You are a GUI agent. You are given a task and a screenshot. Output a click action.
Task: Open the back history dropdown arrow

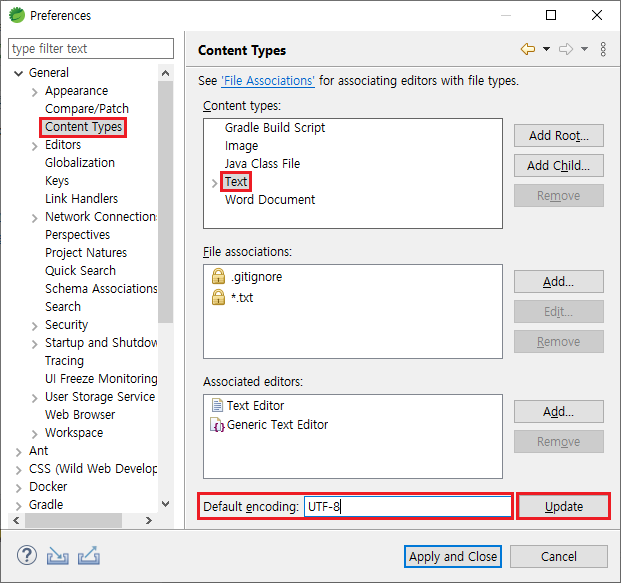[546, 49]
